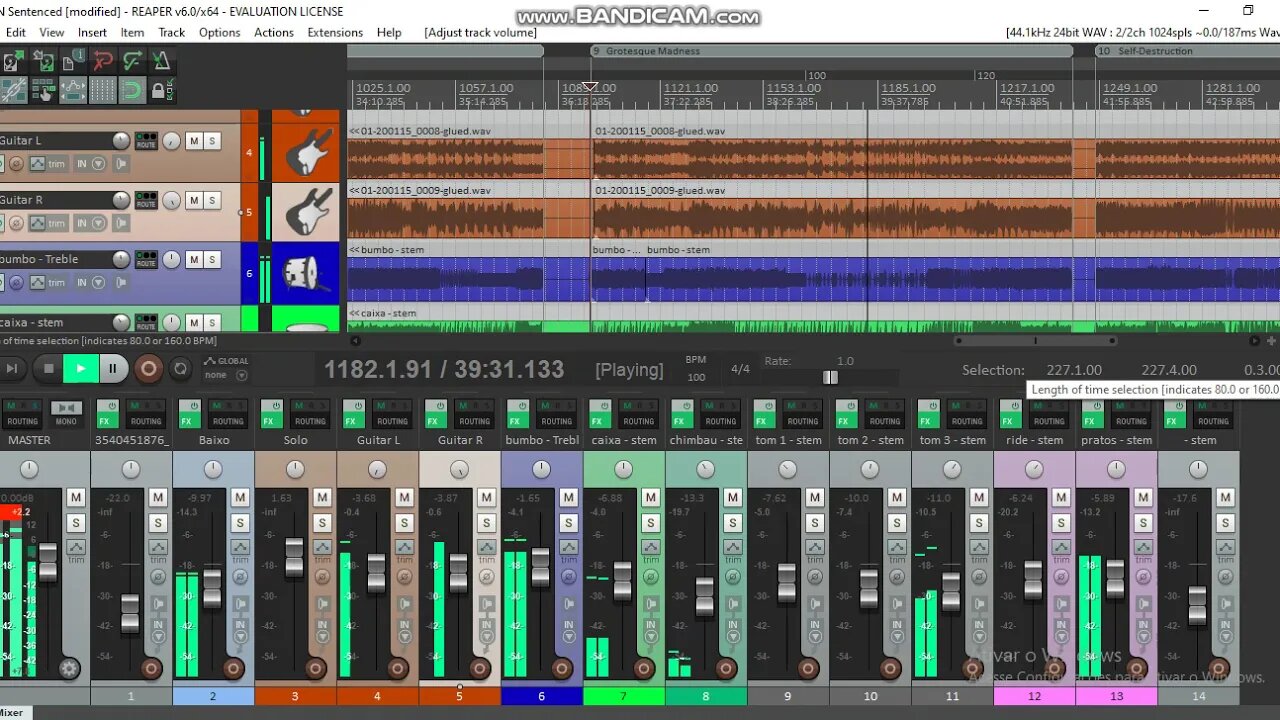The height and width of the screenshot is (720, 1280).
Task: Open MASTER ROUTING button in mixer
Action: [x=22, y=414]
